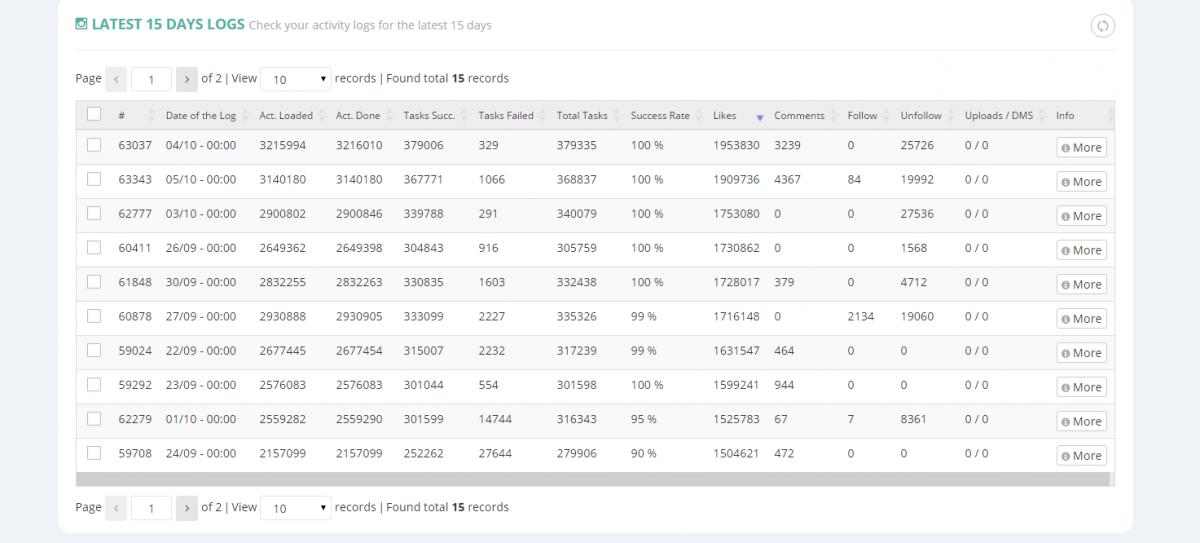Tick the checkbox for log 61848

94,282
